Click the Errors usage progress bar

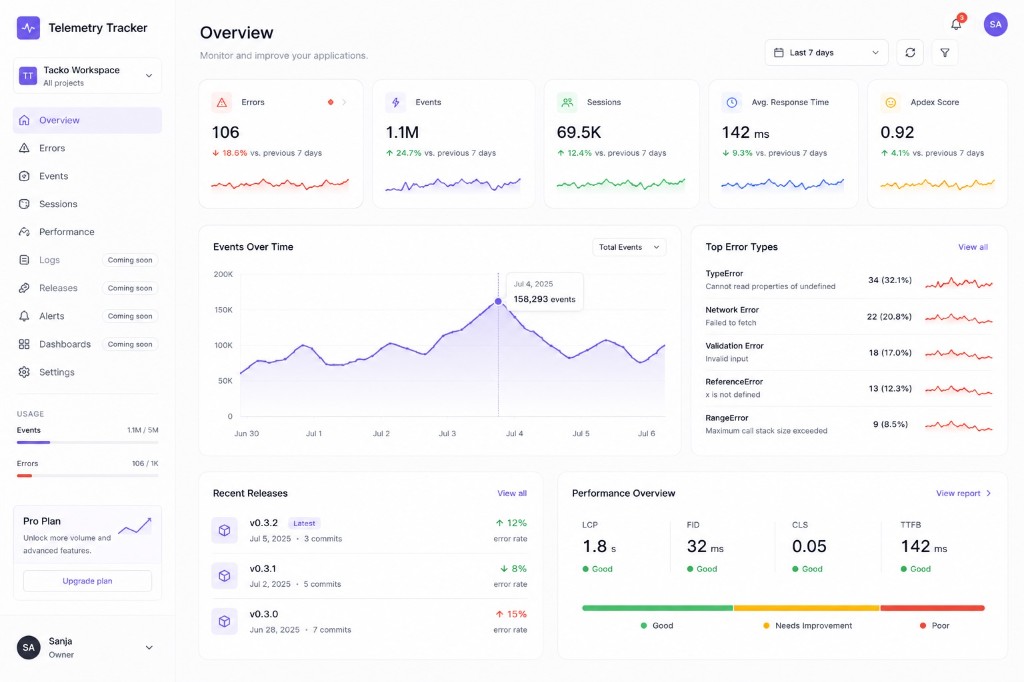(x=88, y=476)
